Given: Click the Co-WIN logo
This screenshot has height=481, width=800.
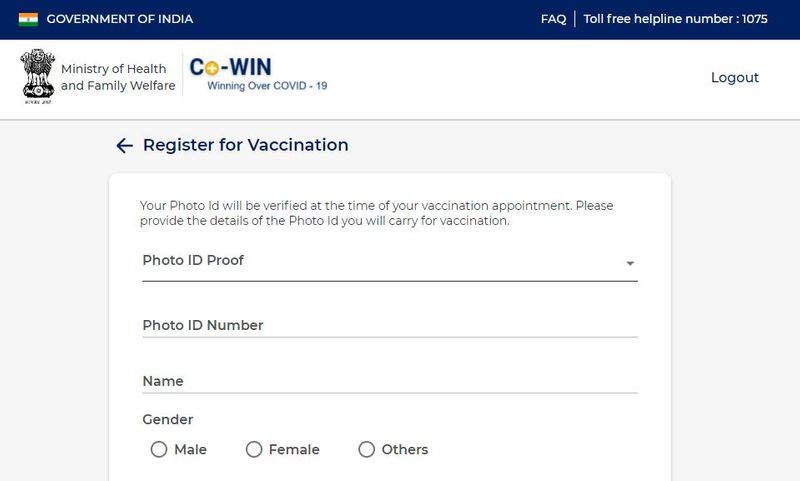Looking at the screenshot, I should point(258,74).
